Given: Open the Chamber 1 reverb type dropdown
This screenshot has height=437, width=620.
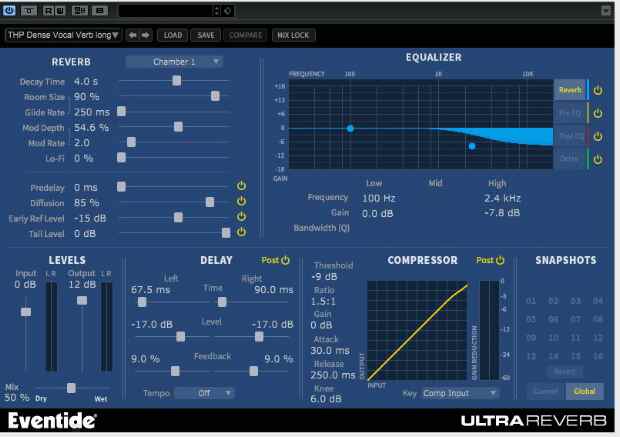Looking at the screenshot, I should point(174,61).
